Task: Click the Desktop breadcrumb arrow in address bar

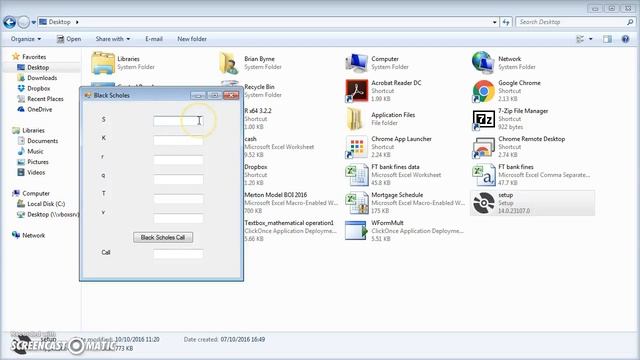Action: point(77,22)
